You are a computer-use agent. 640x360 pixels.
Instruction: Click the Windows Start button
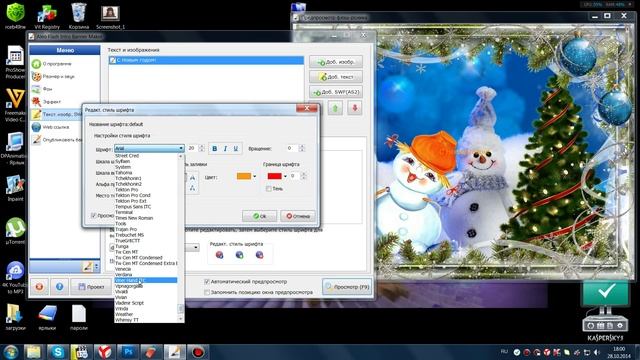pyautogui.click(x=11, y=352)
